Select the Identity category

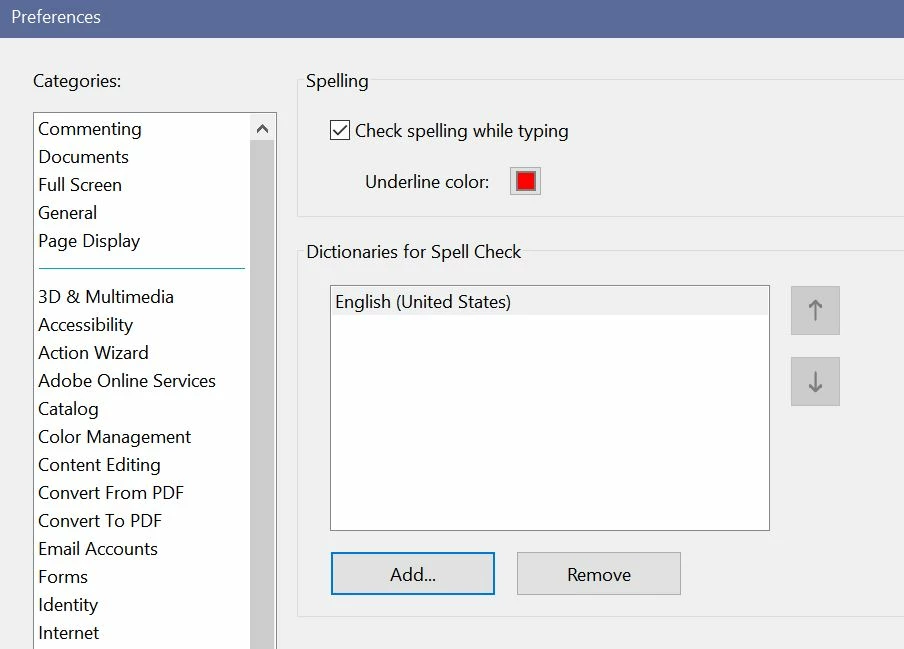pos(68,605)
